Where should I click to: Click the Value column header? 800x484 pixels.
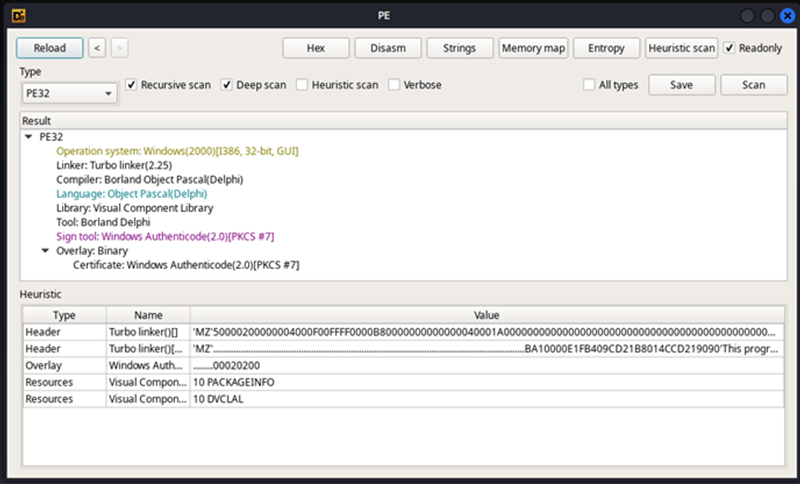487,315
